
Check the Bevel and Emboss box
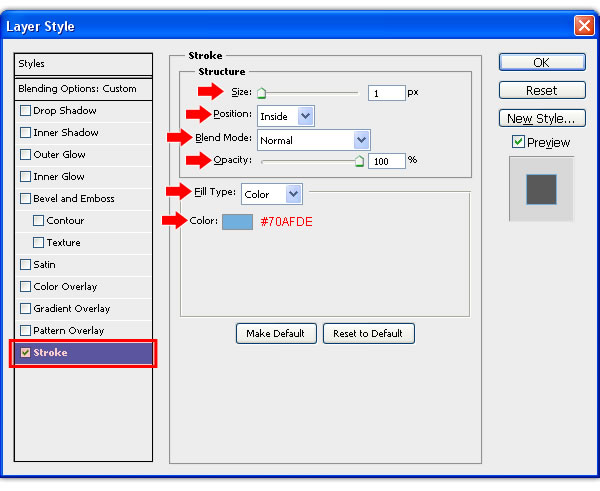[x=25, y=199]
